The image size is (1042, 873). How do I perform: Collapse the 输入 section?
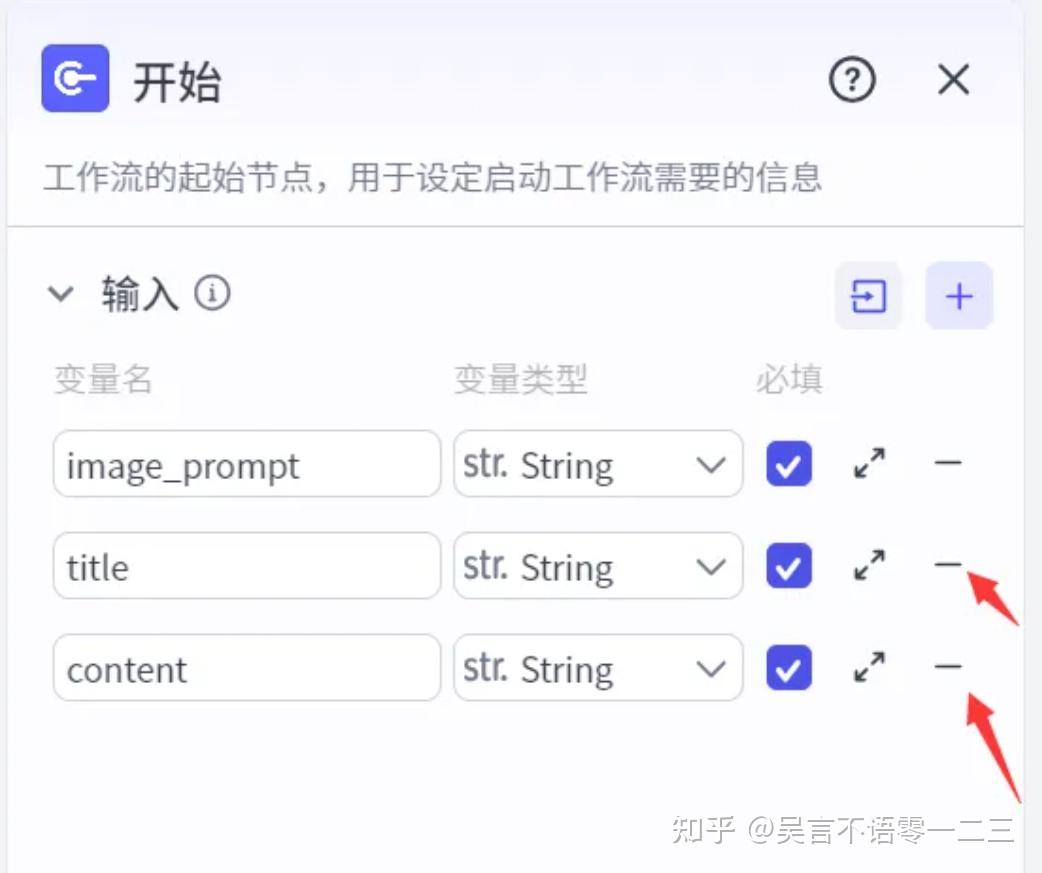coord(62,295)
